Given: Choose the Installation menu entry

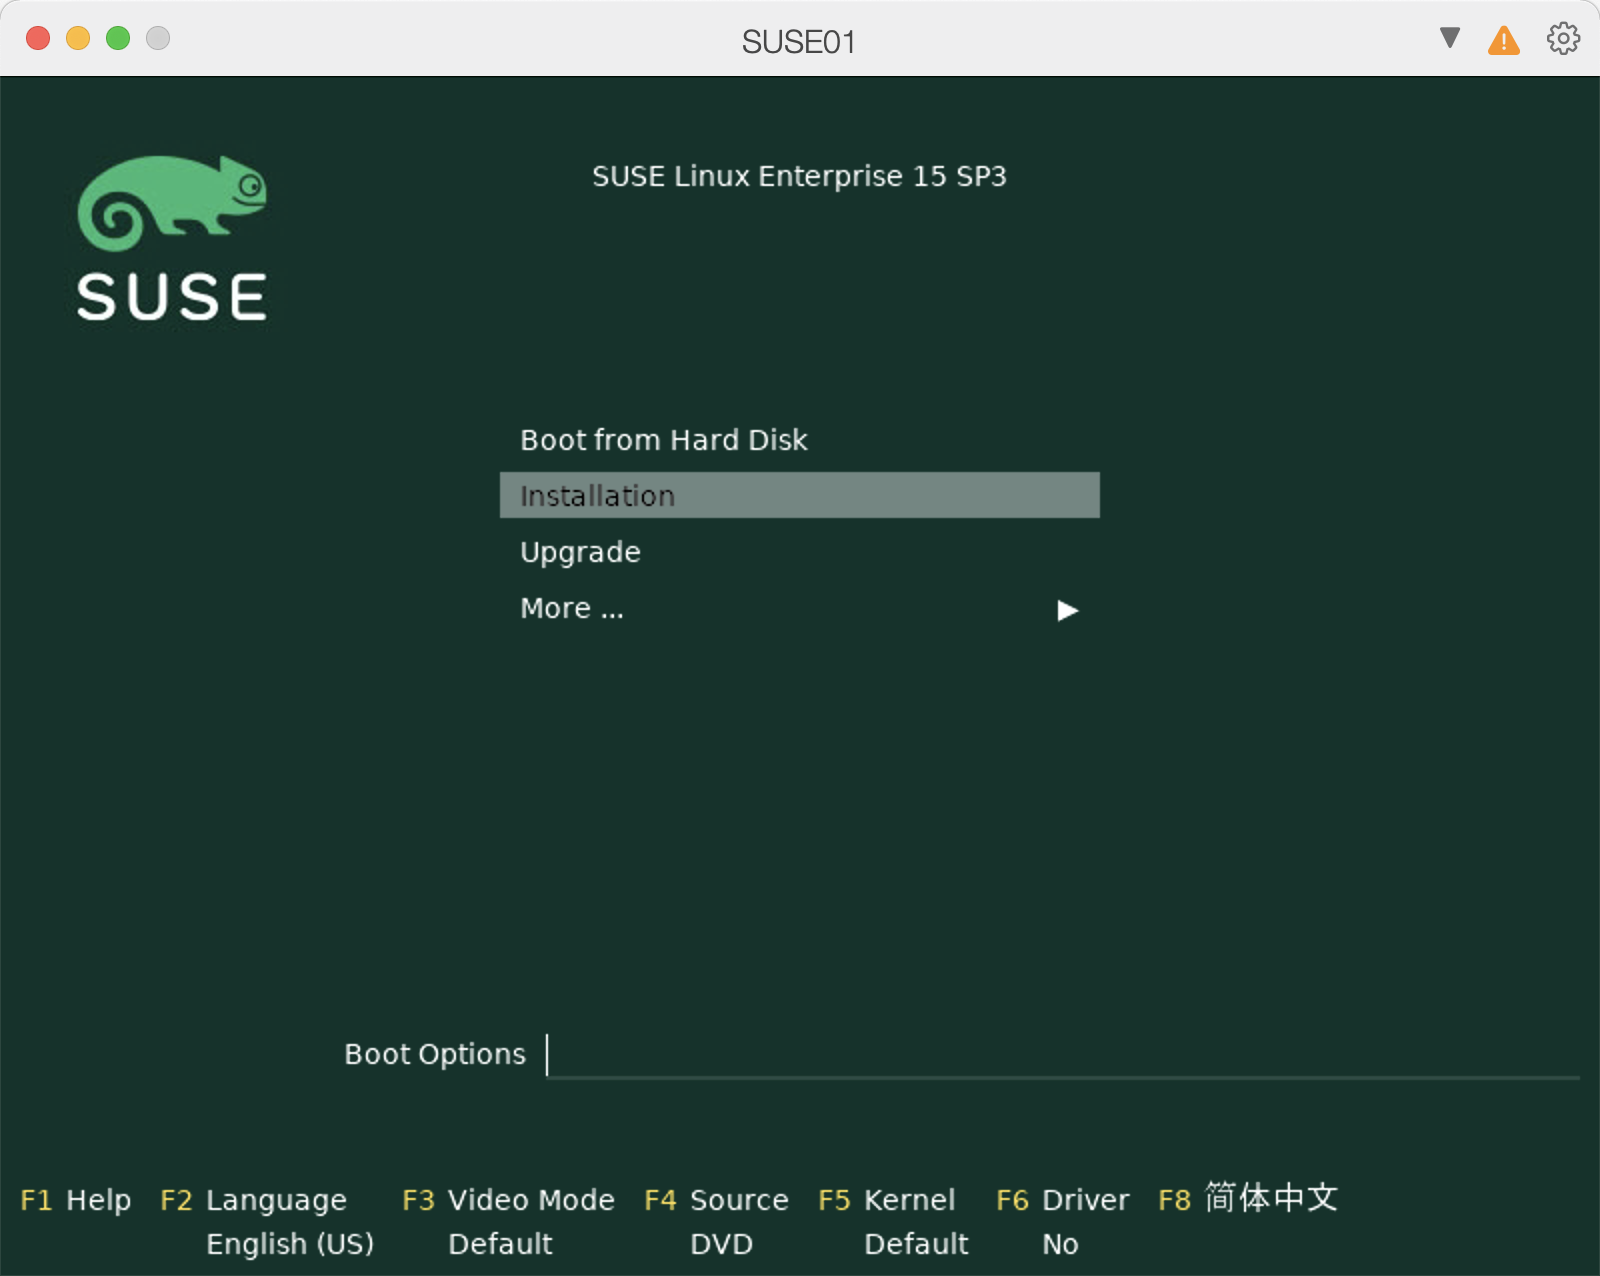Looking at the screenshot, I should 799,495.
